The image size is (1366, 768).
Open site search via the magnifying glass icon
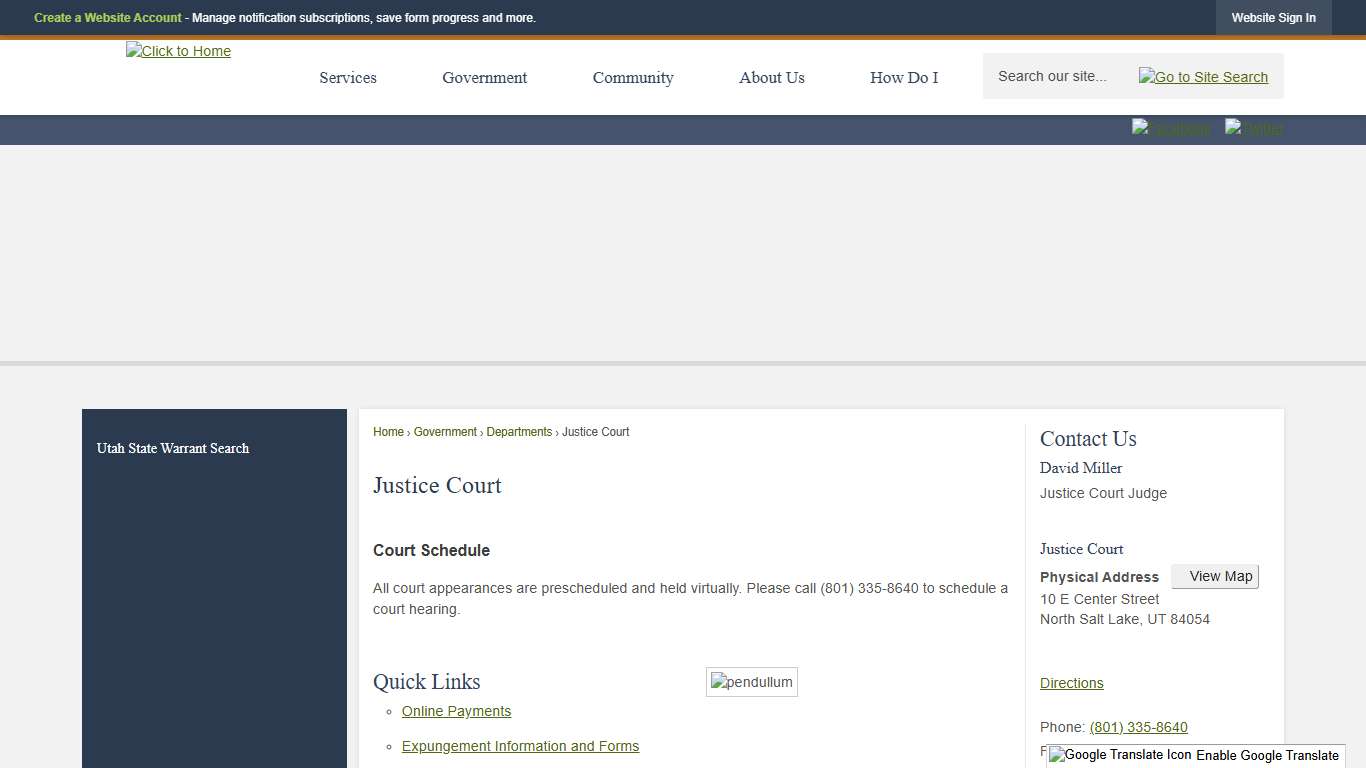tap(1203, 76)
